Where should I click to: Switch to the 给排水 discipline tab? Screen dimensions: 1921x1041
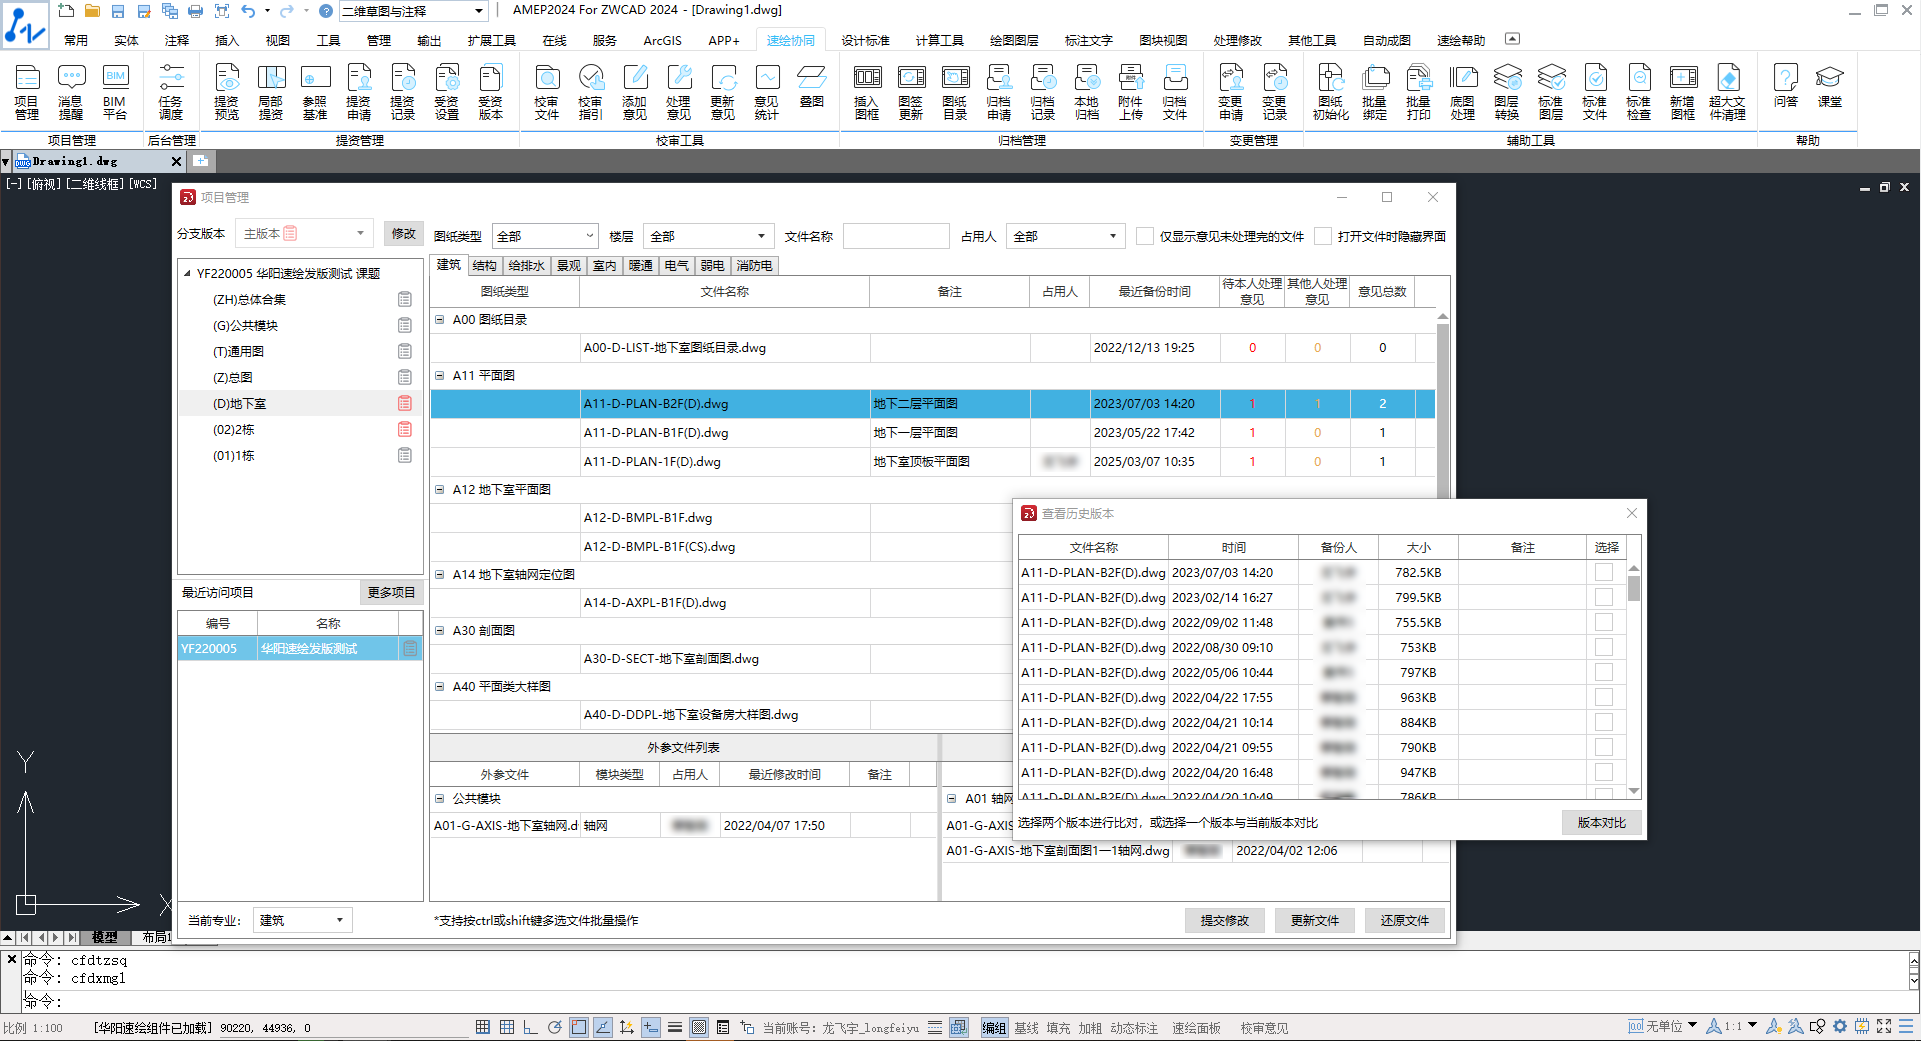[526, 266]
